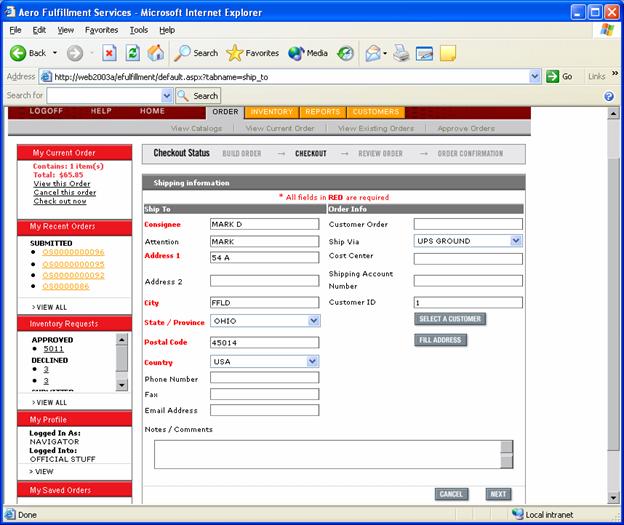
Task: Open the Media globe toolbar button
Action: (296, 53)
